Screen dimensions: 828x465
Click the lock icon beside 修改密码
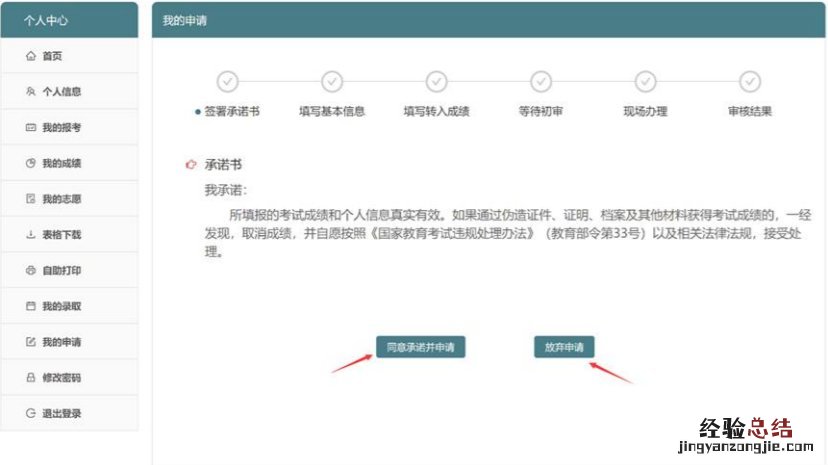[x=31, y=377]
